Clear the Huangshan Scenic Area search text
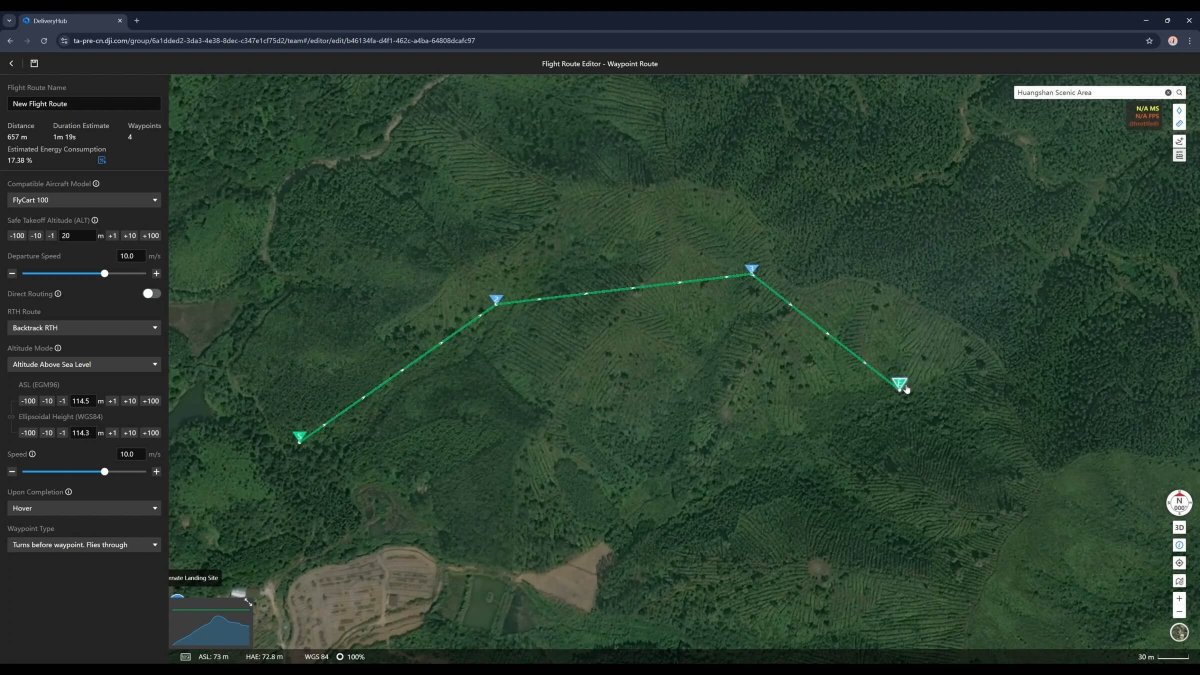The image size is (1200, 675). pyautogui.click(x=1168, y=92)
